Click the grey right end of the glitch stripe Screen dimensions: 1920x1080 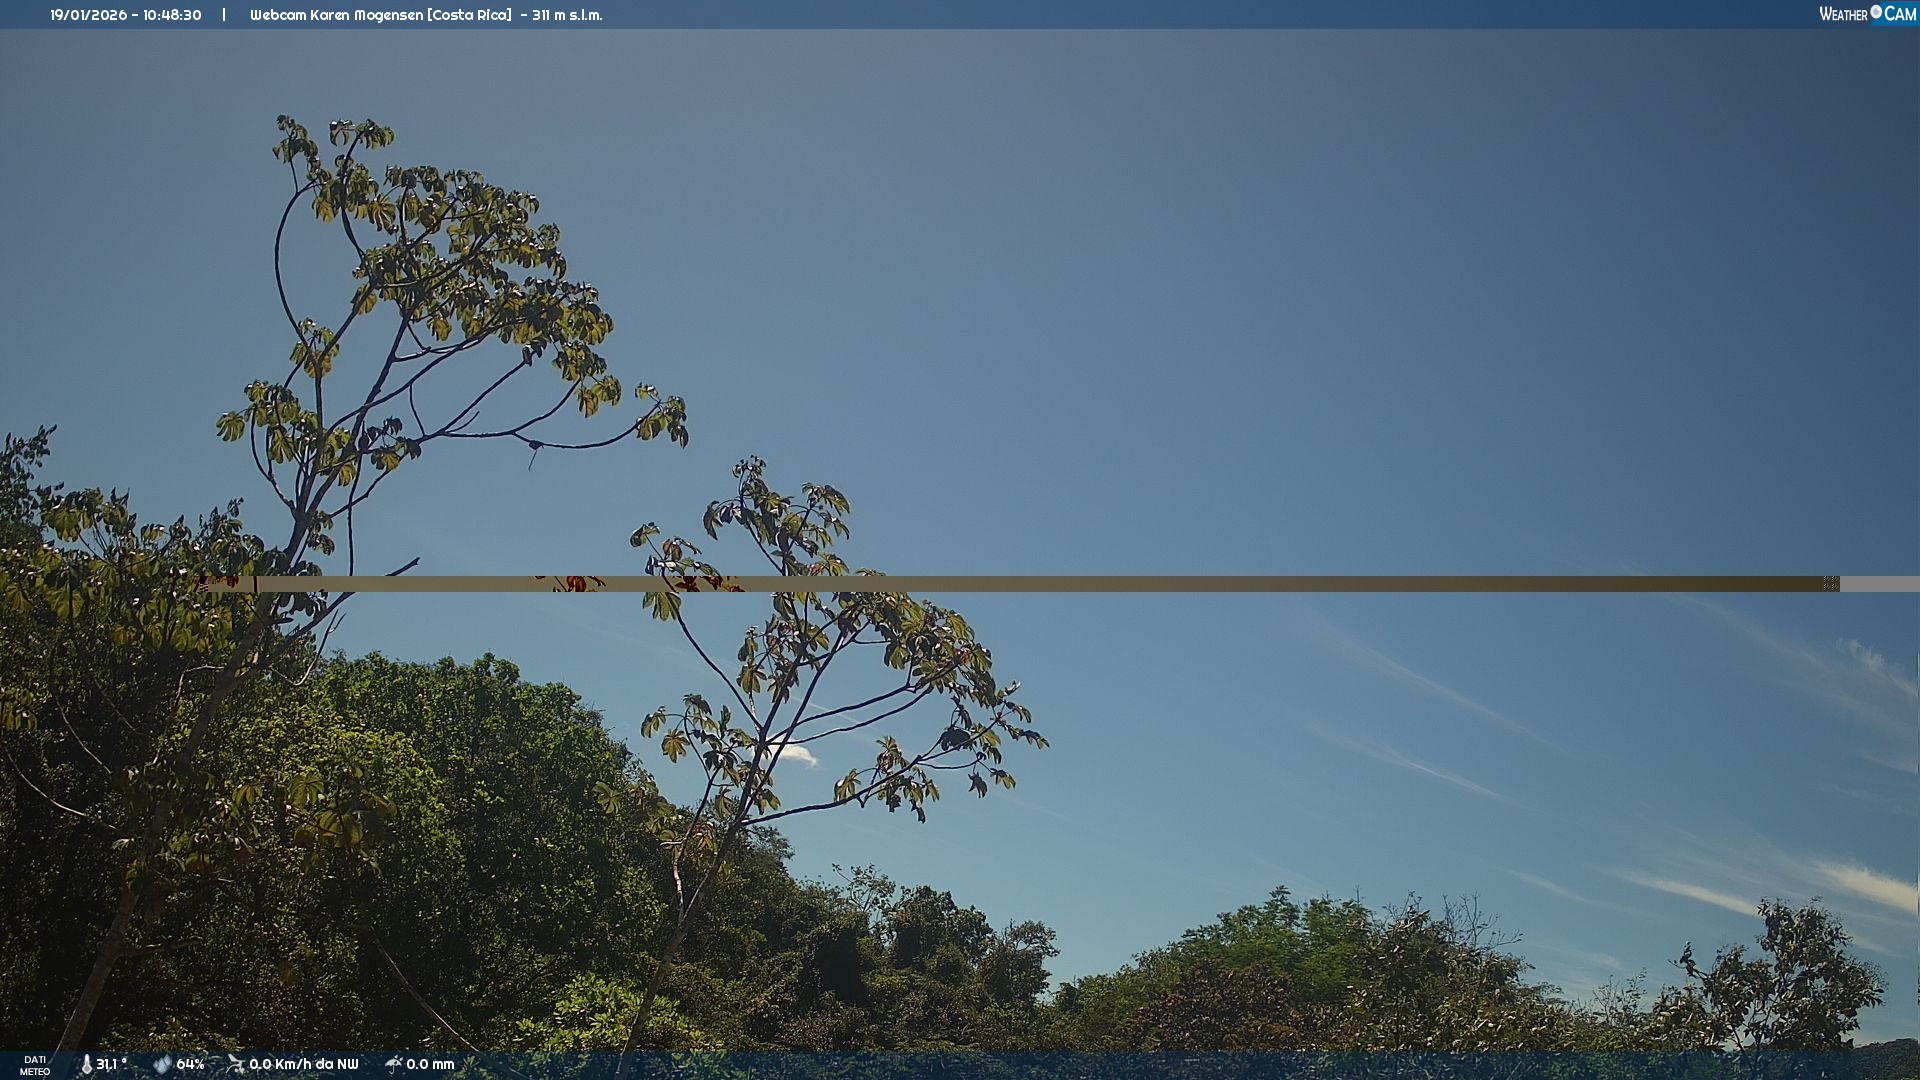click(1880, 584)
